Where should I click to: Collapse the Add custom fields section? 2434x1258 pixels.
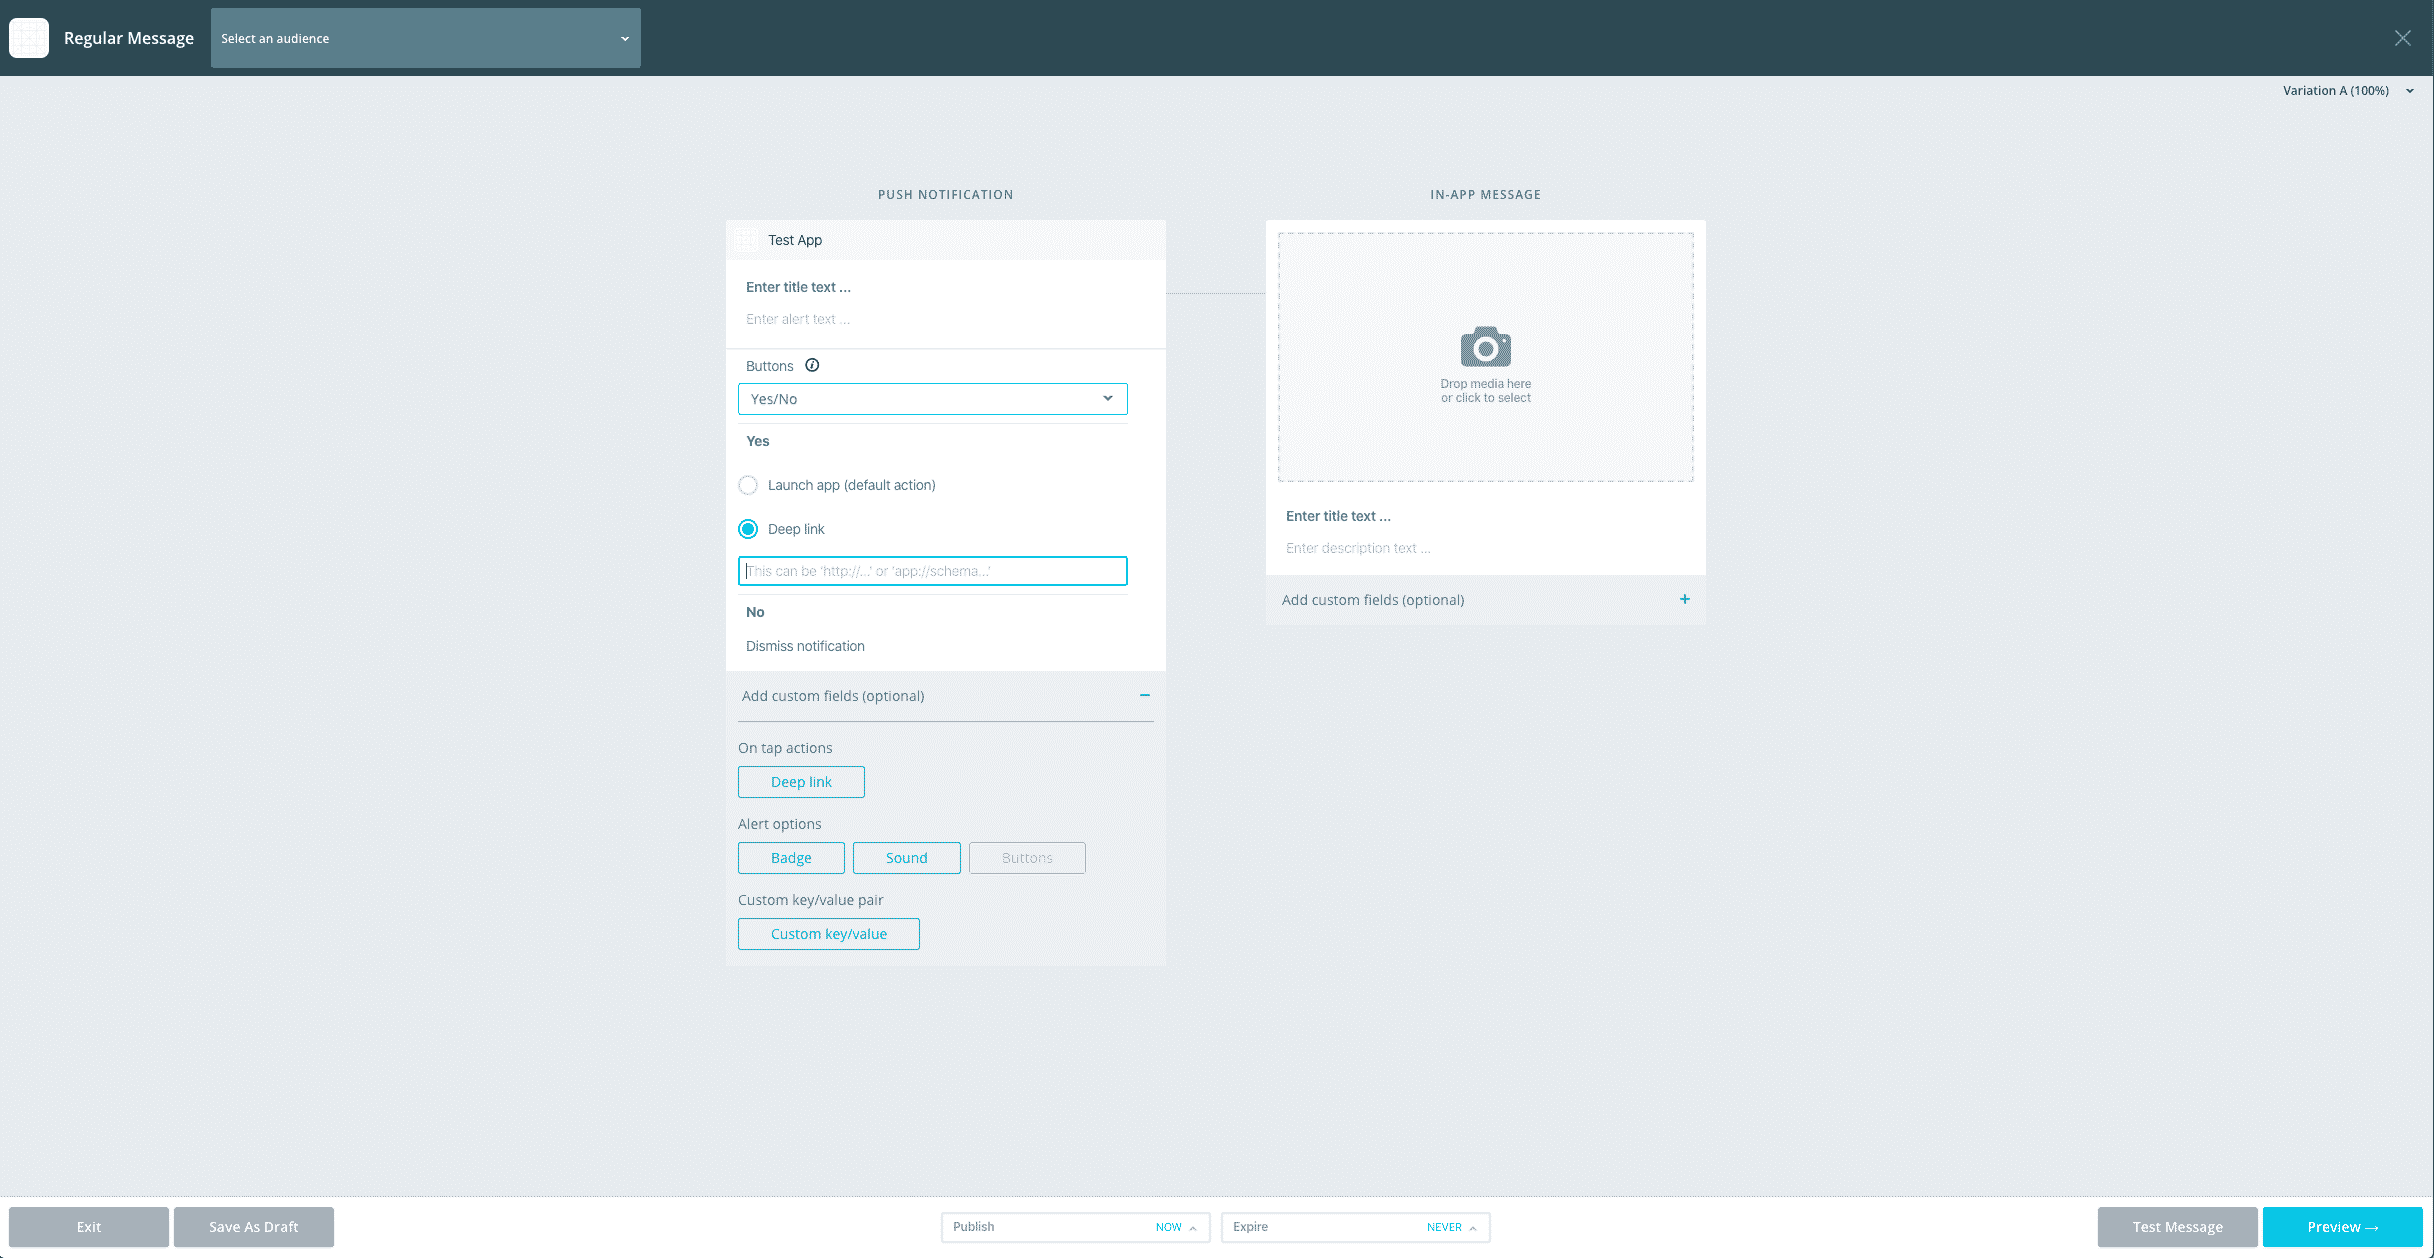click(x=1146, y=696)
